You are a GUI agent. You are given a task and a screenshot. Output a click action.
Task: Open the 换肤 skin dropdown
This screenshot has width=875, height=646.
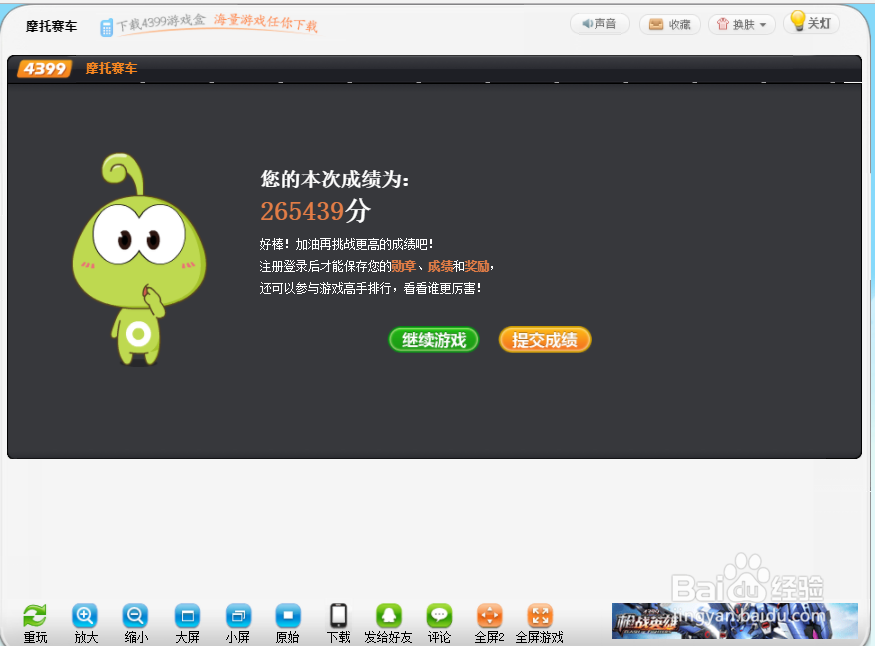coord(742,25)
